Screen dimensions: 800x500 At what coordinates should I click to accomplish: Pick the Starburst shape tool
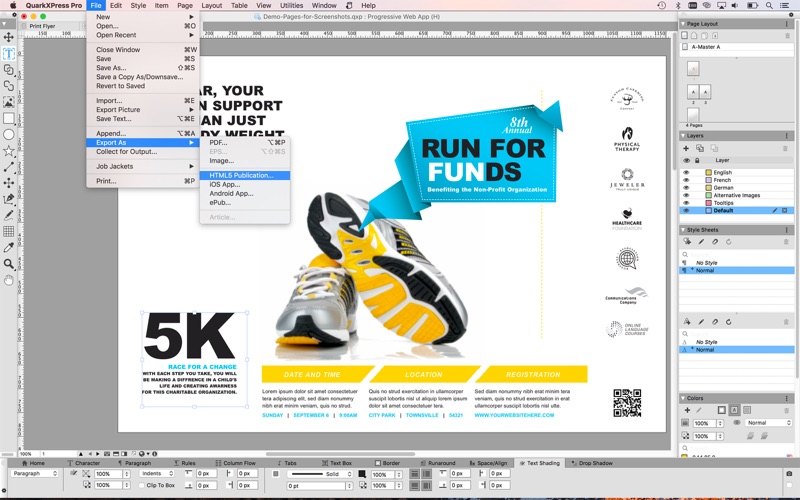pos(9,151)
